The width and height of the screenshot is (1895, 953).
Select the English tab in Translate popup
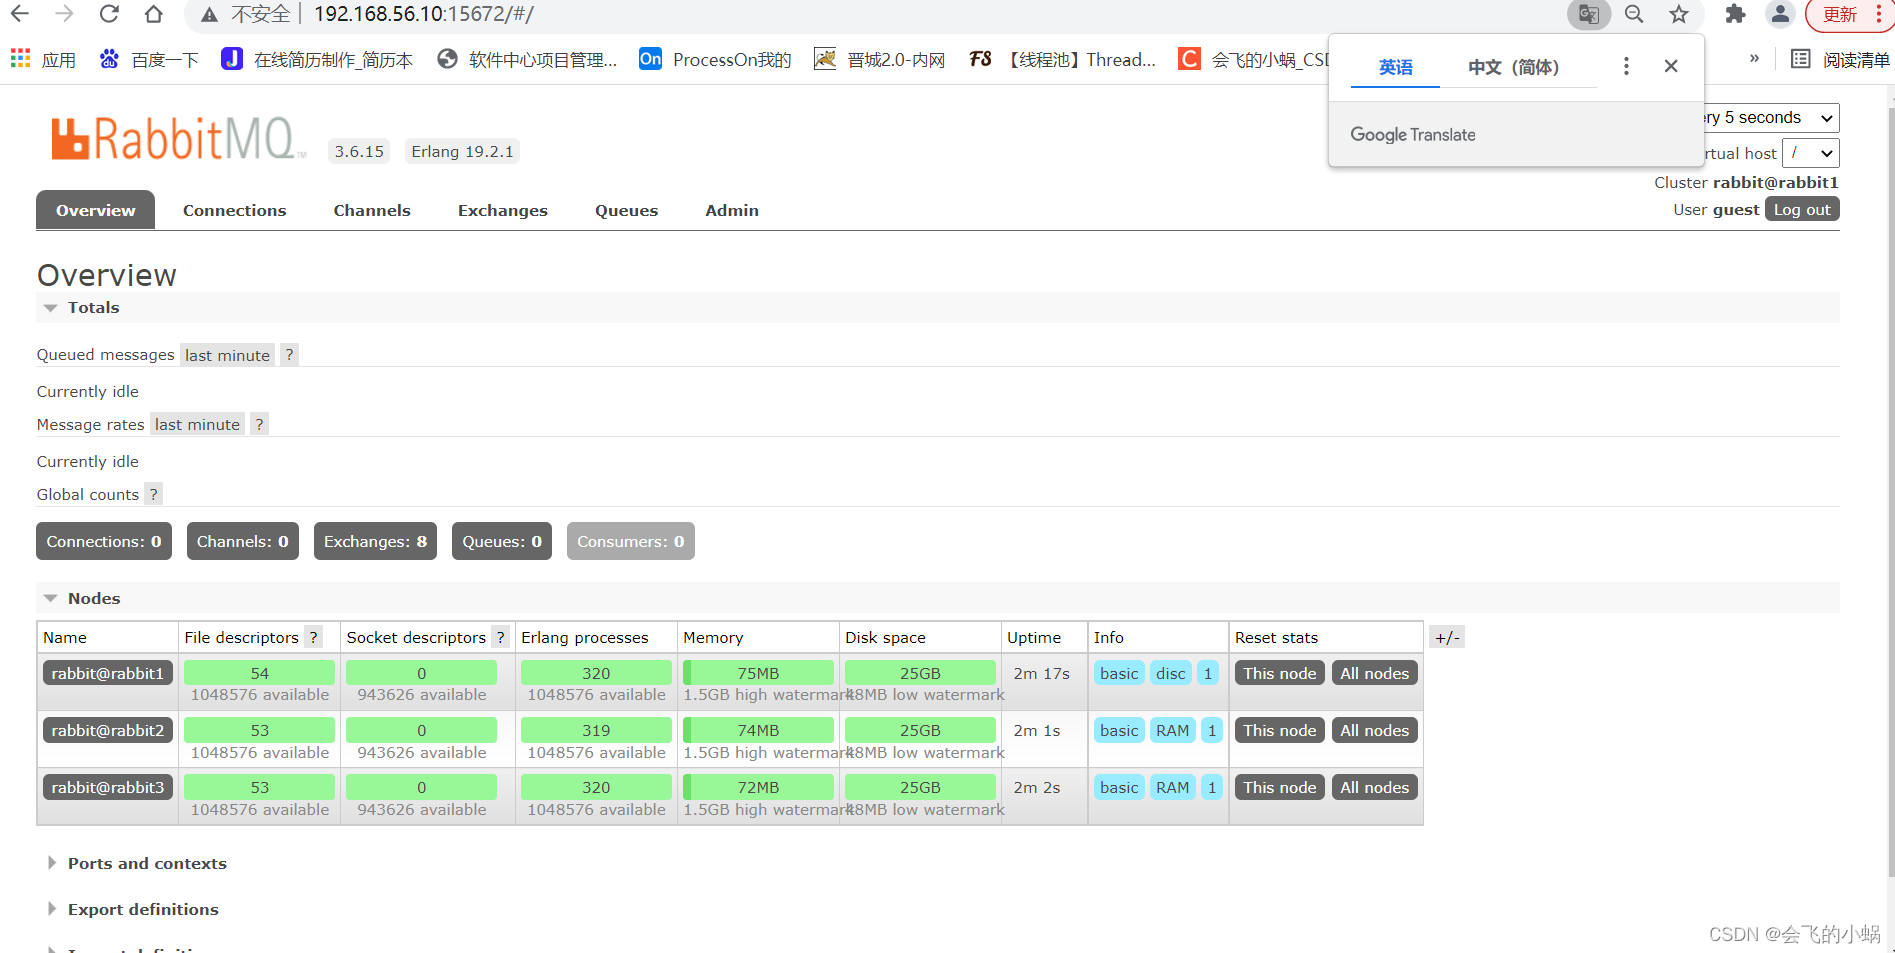tap(1395, 67)
